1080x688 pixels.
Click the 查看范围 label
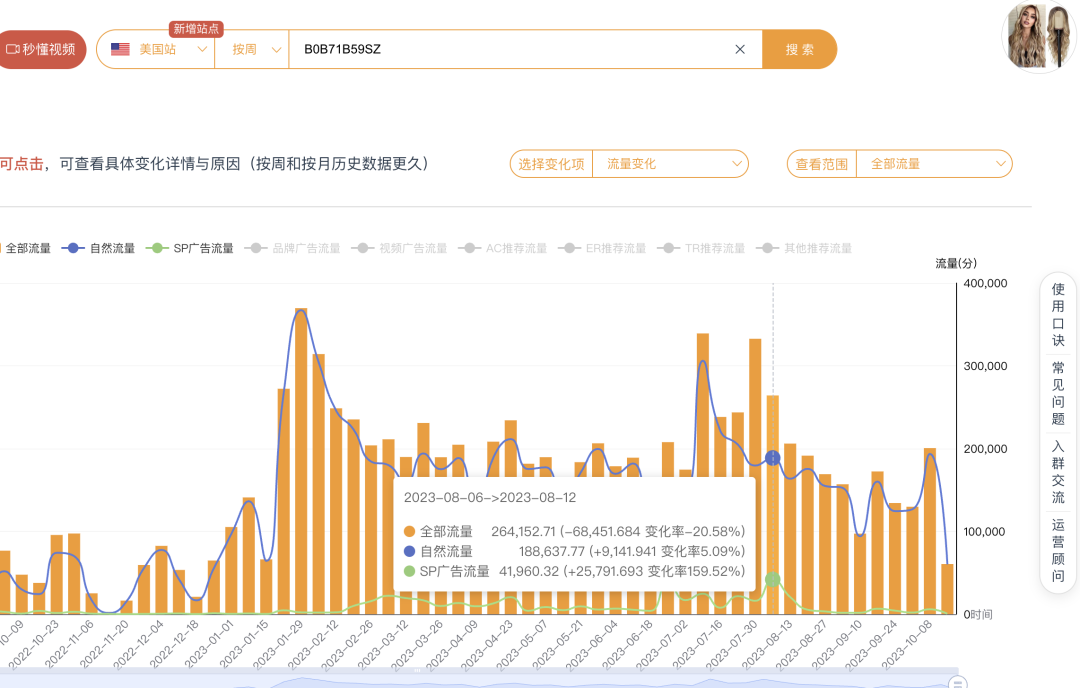(822, 164)
